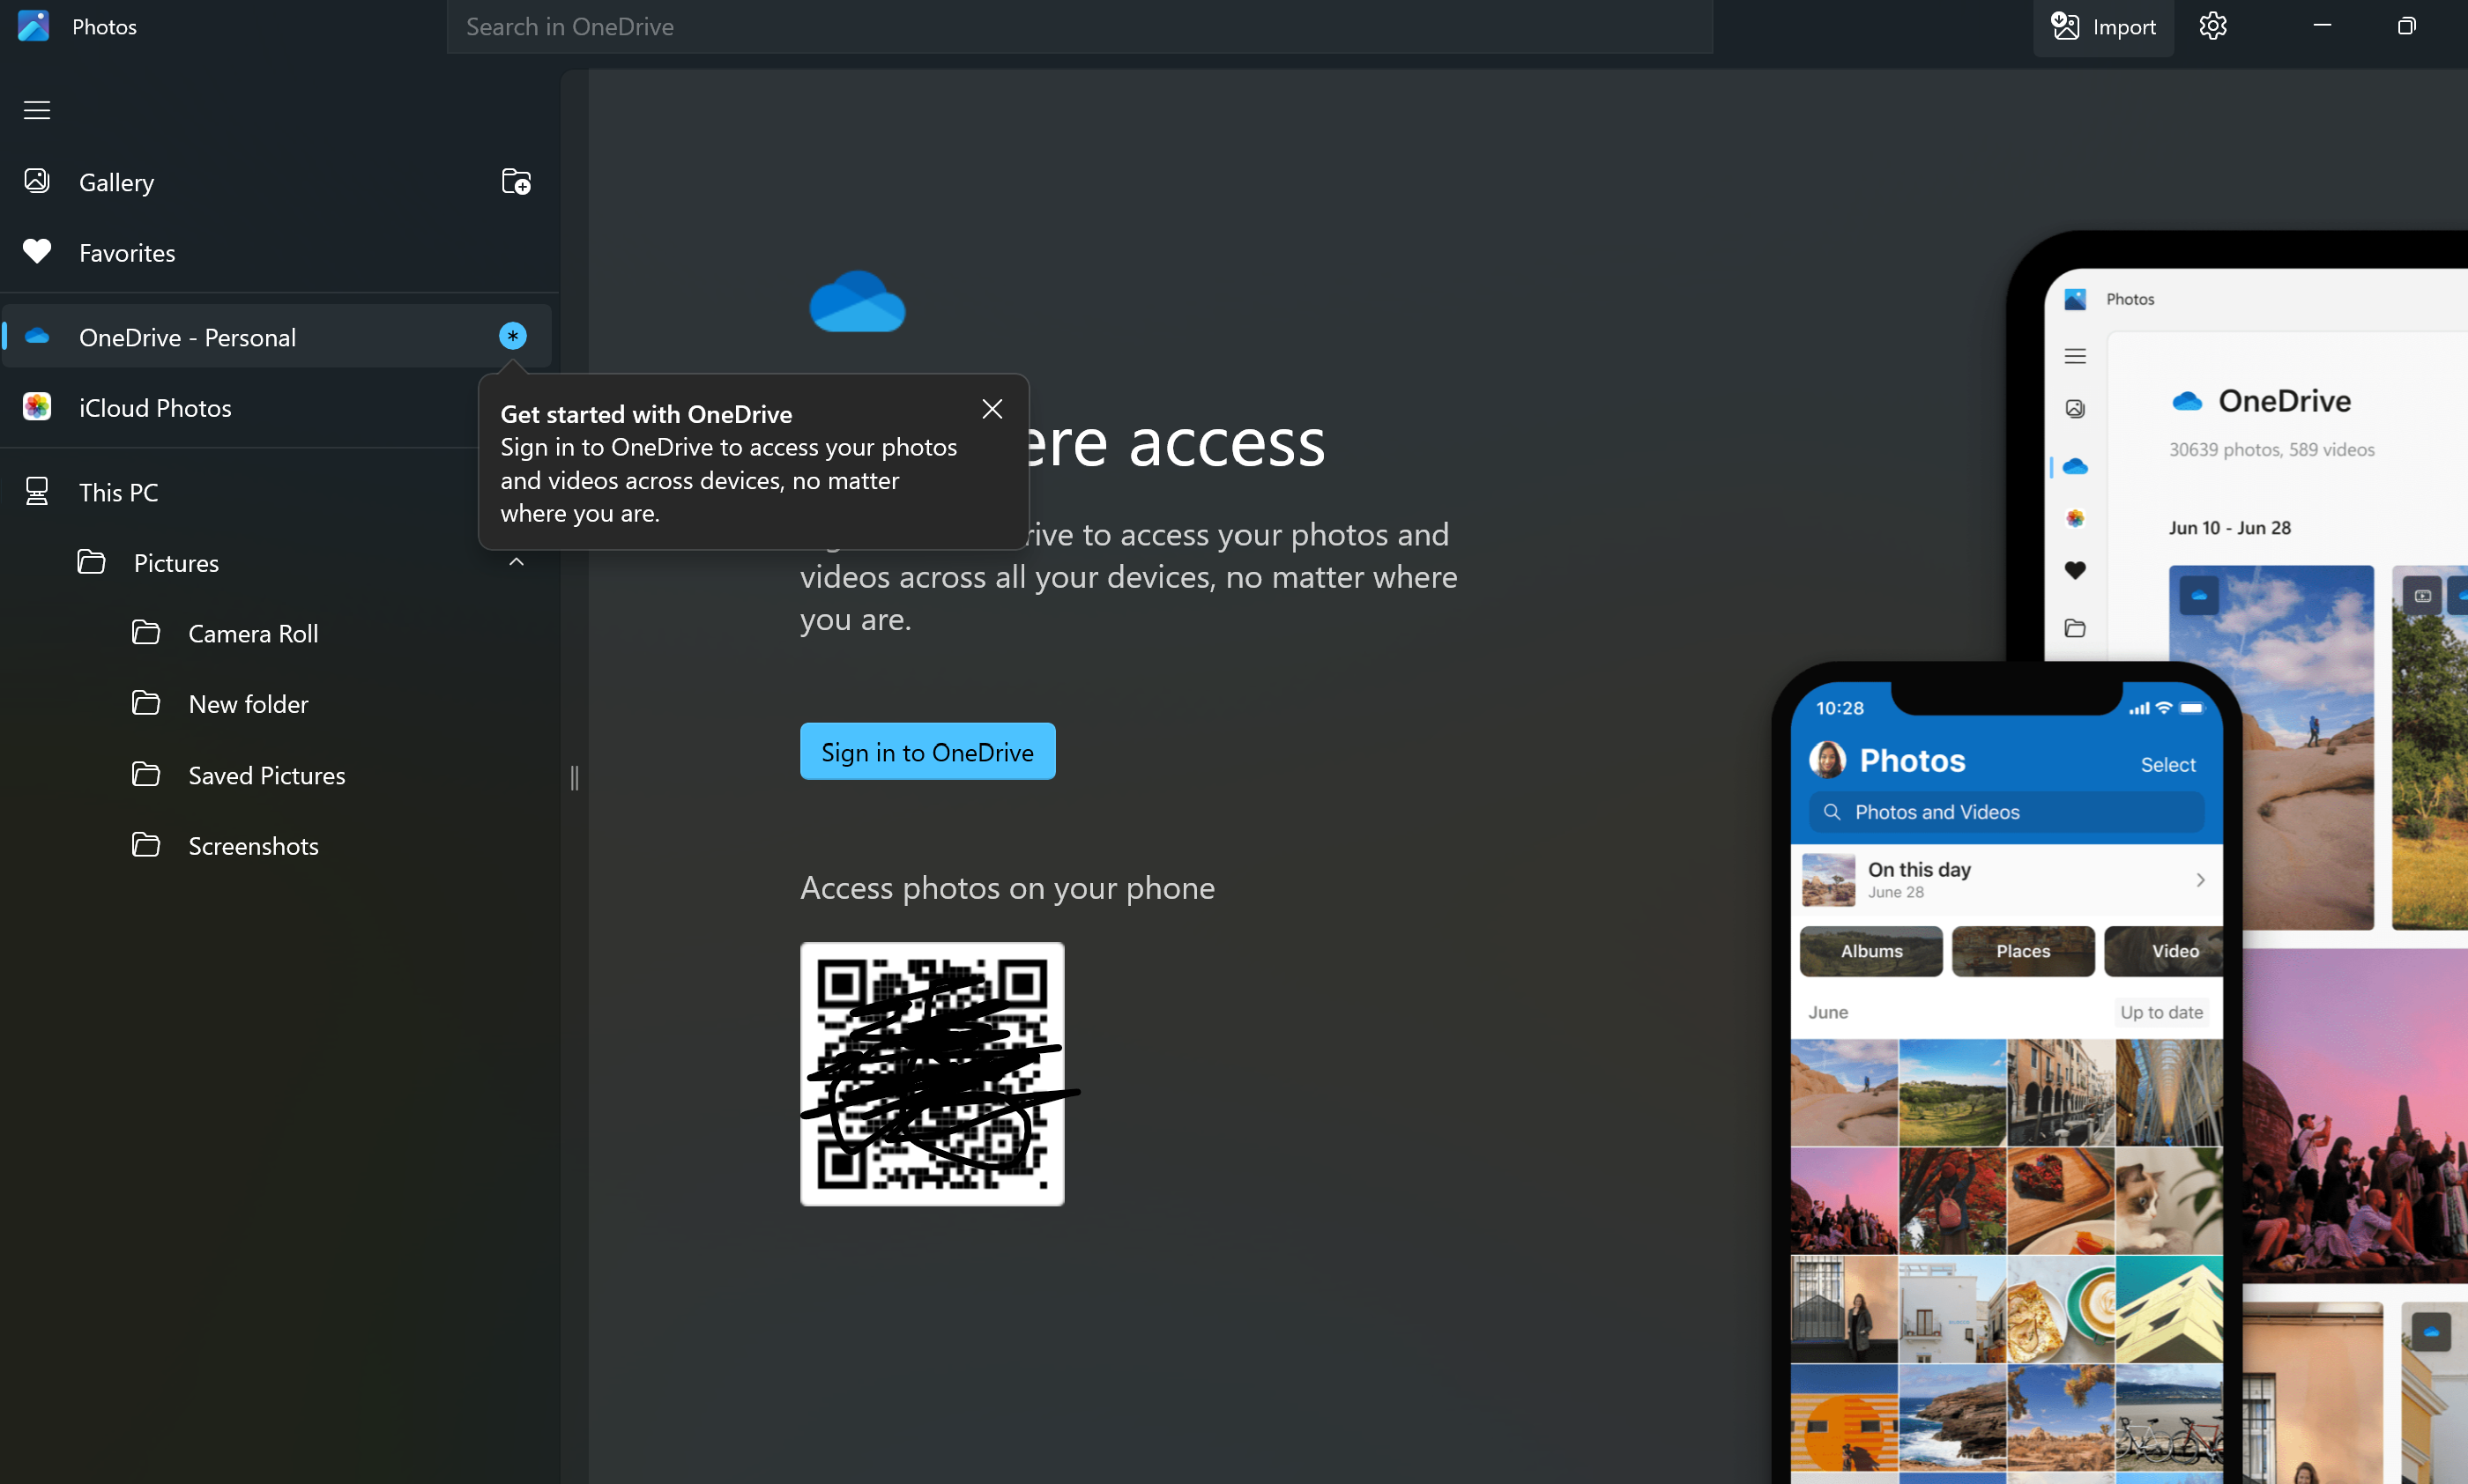Image resolution: width=2468 pixels, height=1484 pixels.
Task: Close the Get started with OneDrive tooltip
Action: [x=992, y=409]
